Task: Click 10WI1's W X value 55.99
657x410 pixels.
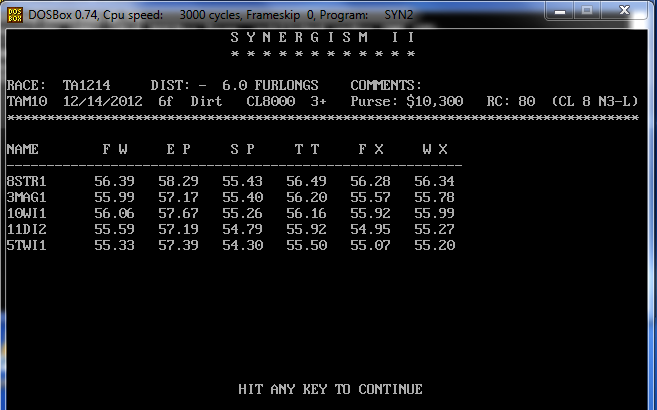Action: point(435,213)
